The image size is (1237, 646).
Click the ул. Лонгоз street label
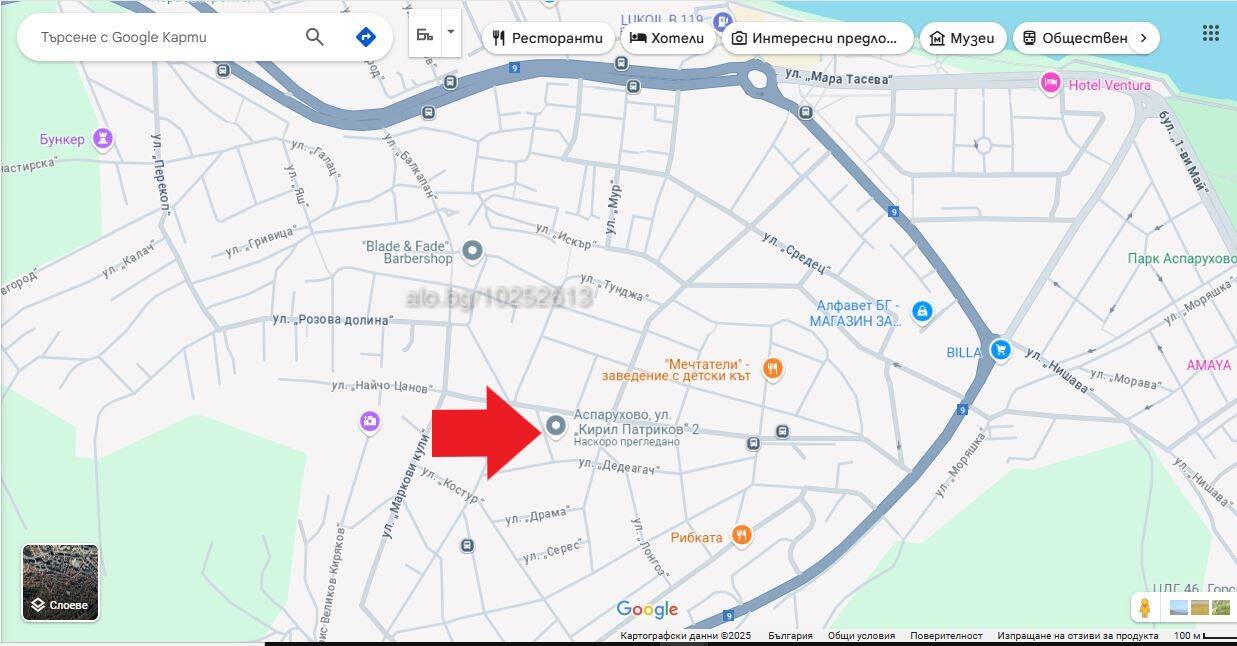coord(648,547)
